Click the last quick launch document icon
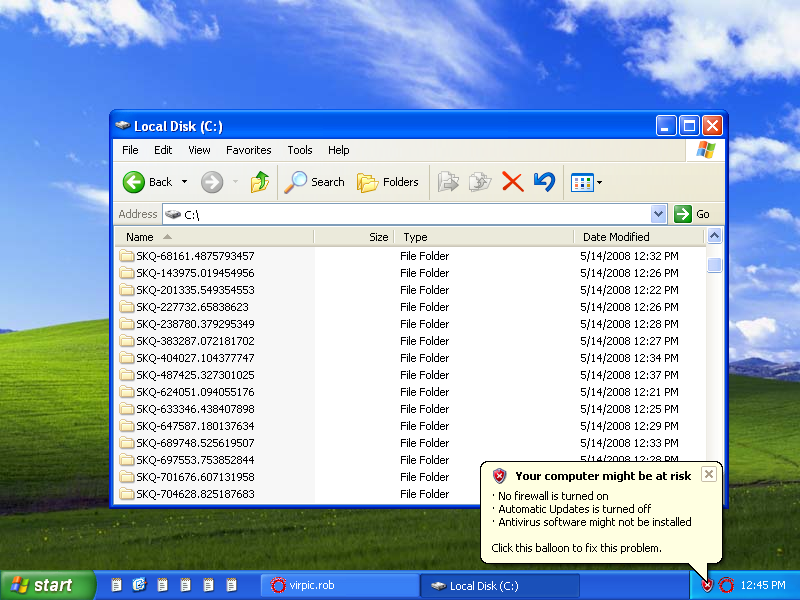Viewport: 800px width, 600px height. [231, 585]
